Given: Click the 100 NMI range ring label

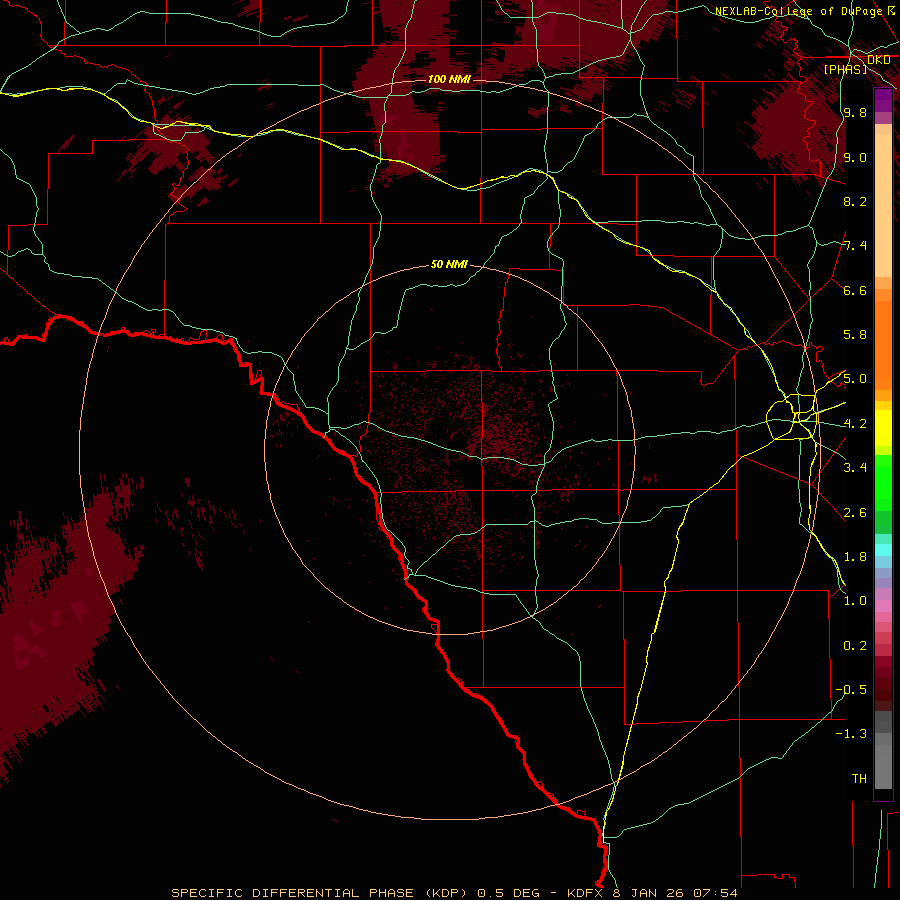Looking at the screenshot, I should pos(449,79).
